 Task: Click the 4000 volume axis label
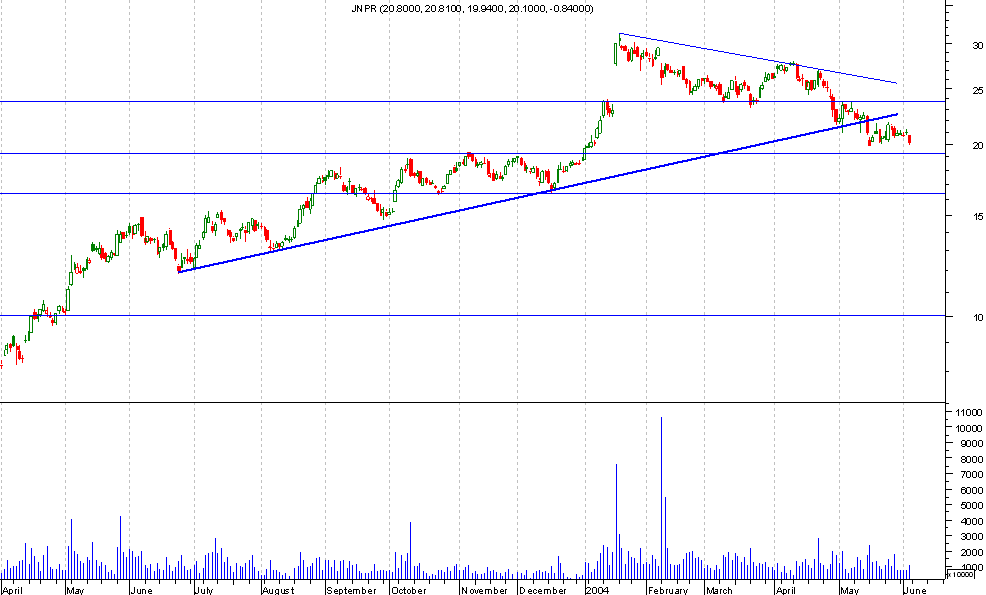[972, 521]
